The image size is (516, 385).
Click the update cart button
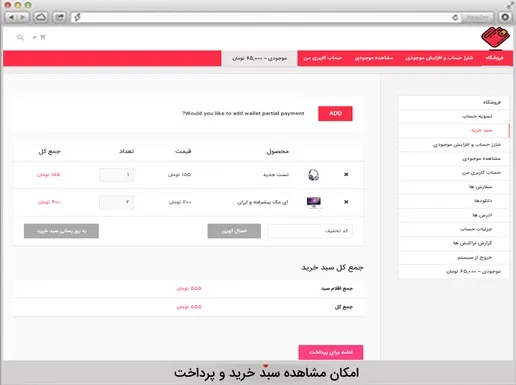click(x=61, y=231)
